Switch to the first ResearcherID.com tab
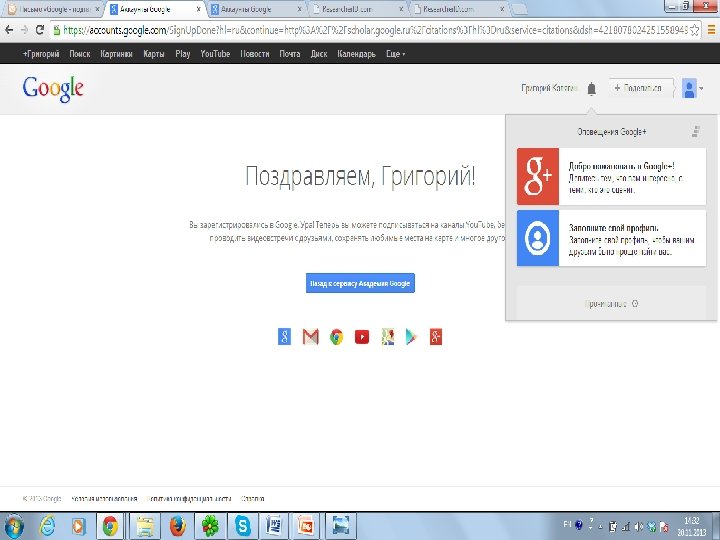Screen dimensions: 720x540 point(357,9)
